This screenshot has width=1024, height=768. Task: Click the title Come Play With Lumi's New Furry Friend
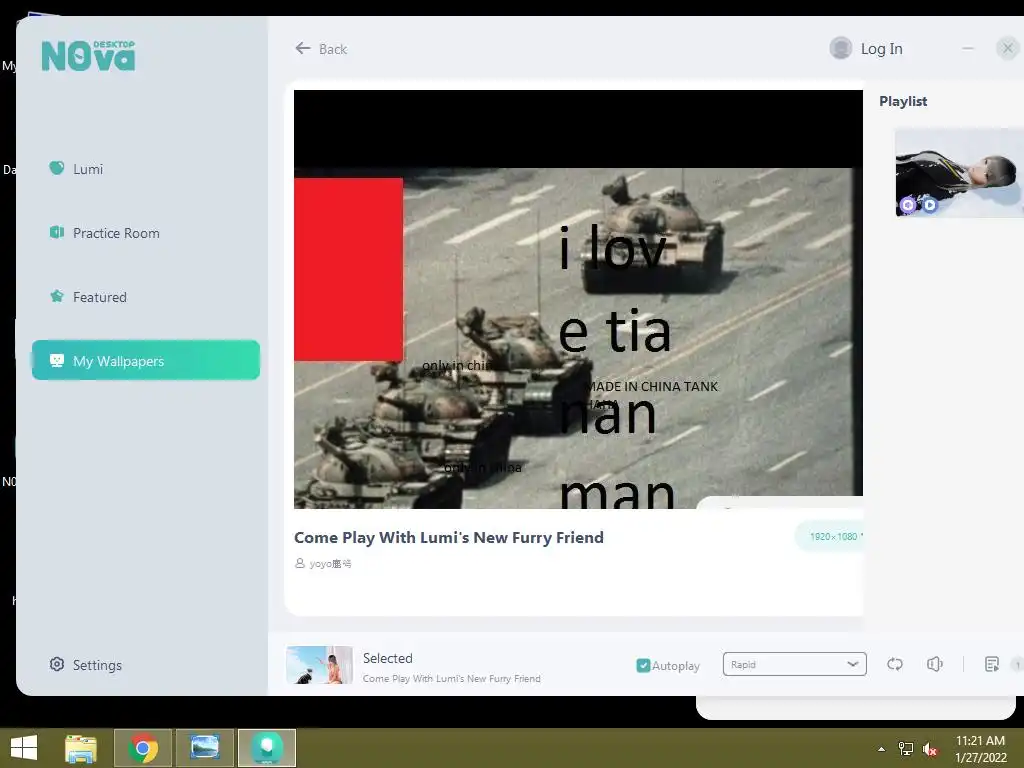[x=449, y=537]
